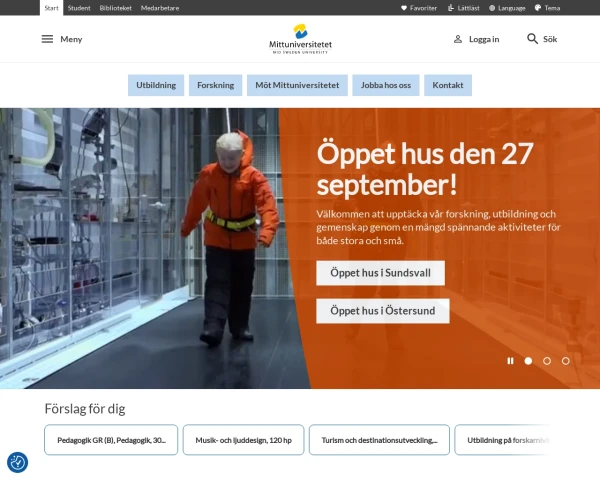
Task: Open the cookie settings badge
Action: [17, 462]
